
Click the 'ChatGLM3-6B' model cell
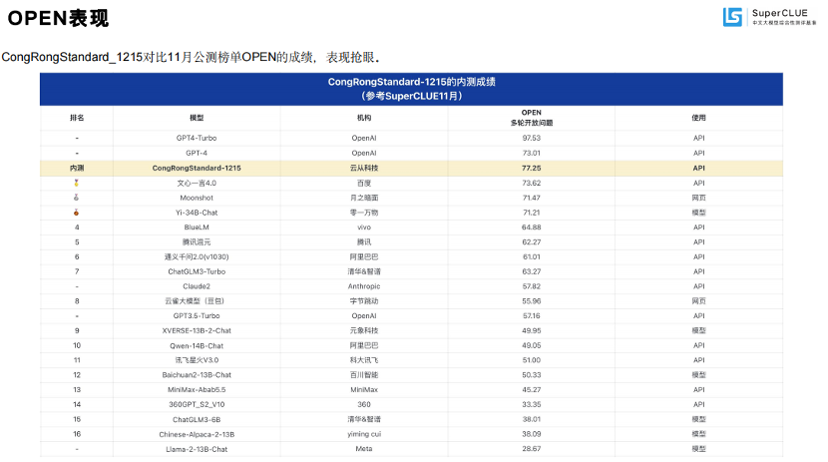pos(196,419)
